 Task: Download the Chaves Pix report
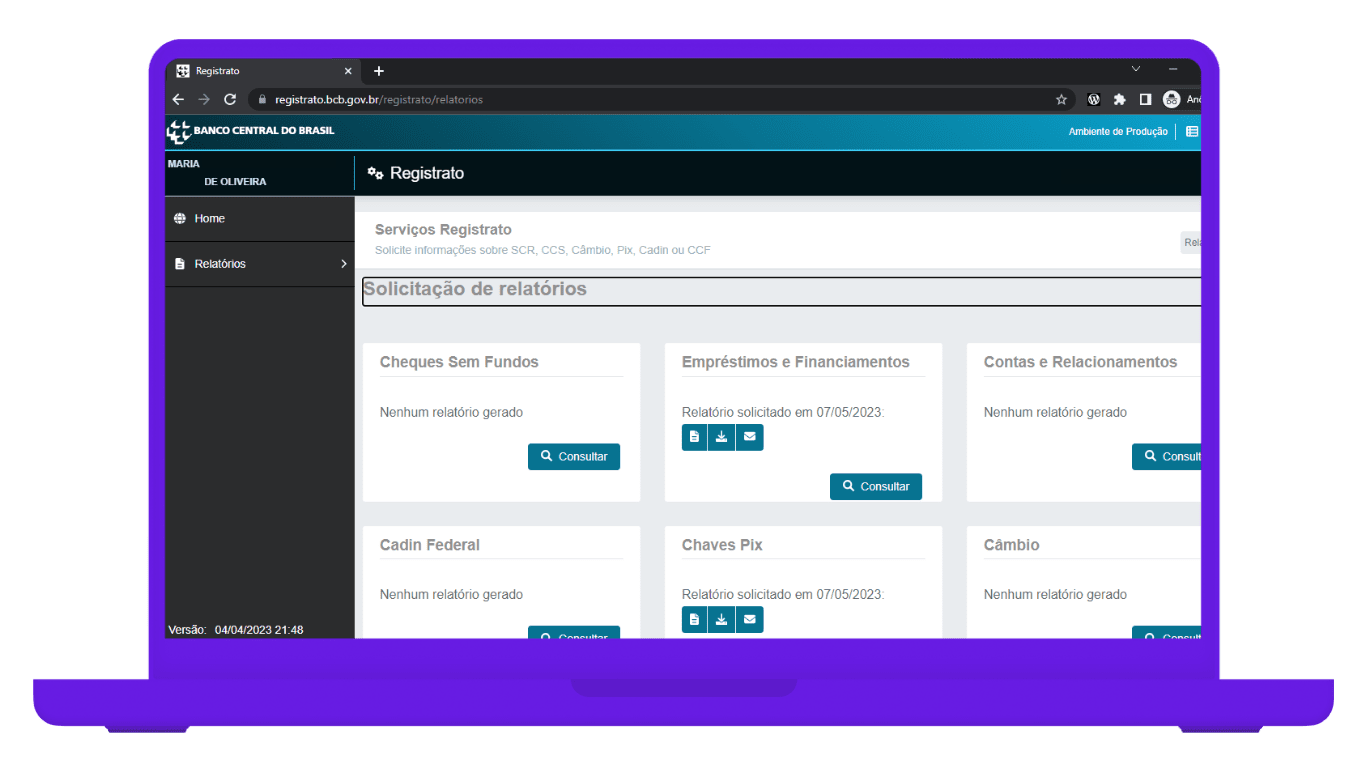coord(721,620)
